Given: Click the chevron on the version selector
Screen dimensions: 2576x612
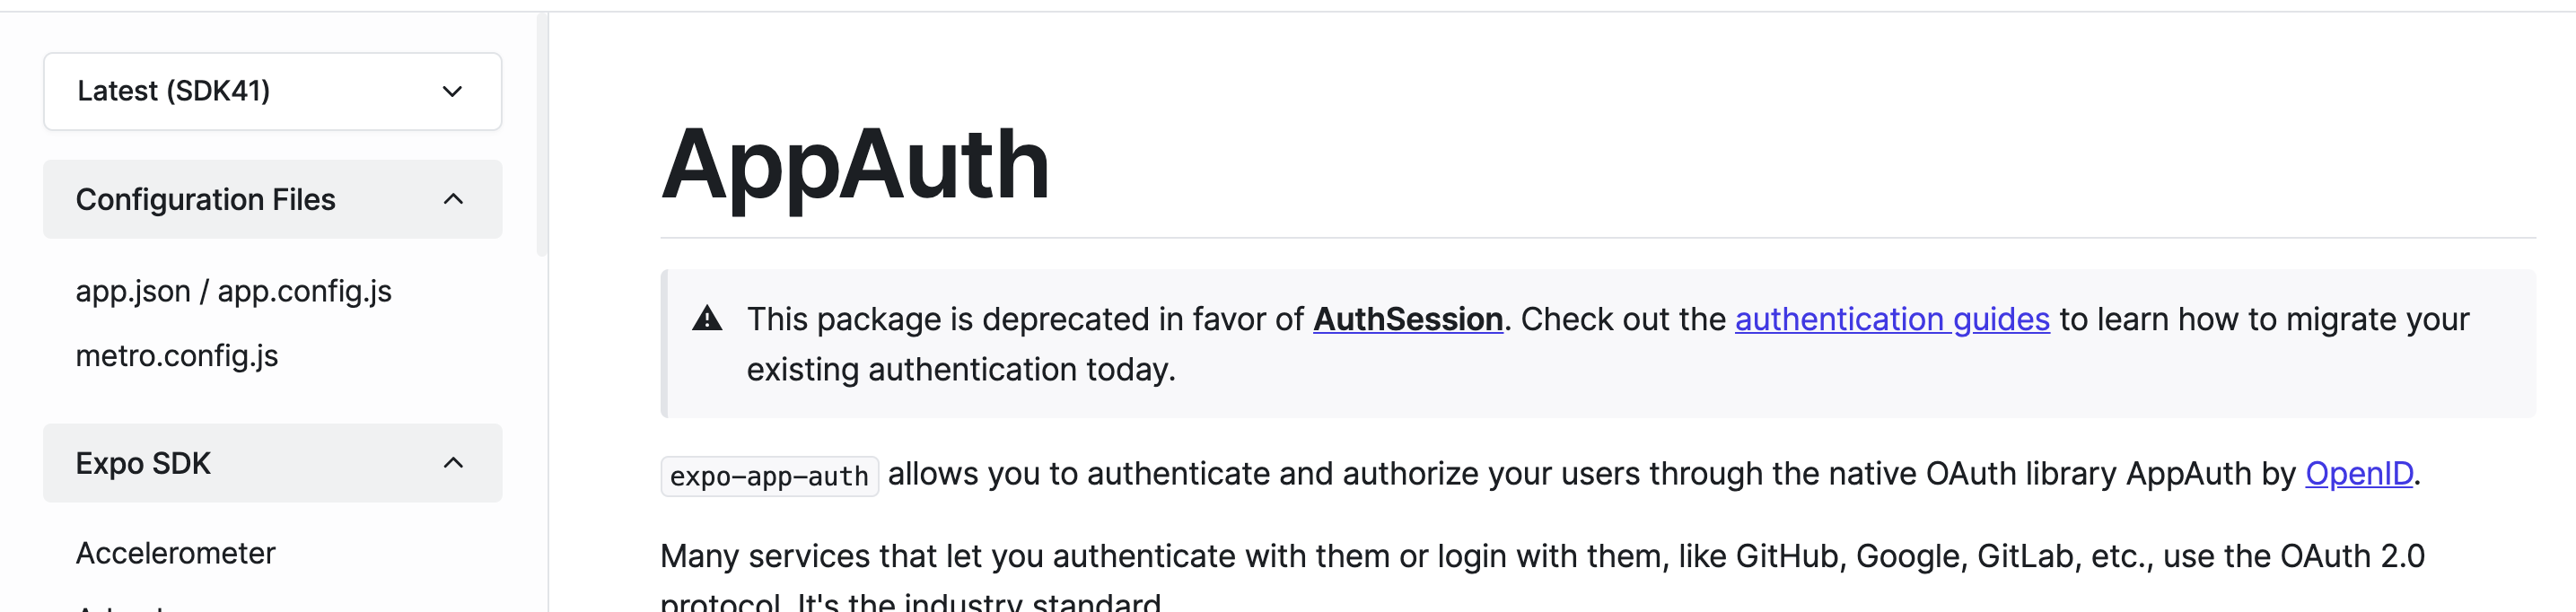Looking at the screenshot, I should [453, 92].
